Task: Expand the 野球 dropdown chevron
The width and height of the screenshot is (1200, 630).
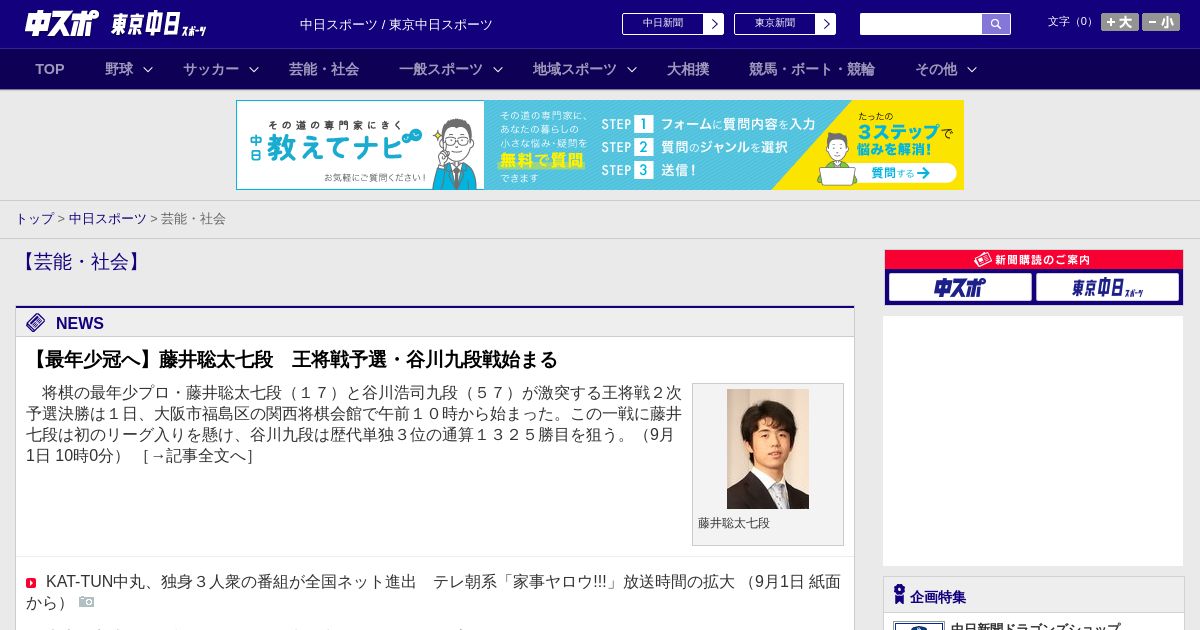Action: coord(148,69)
